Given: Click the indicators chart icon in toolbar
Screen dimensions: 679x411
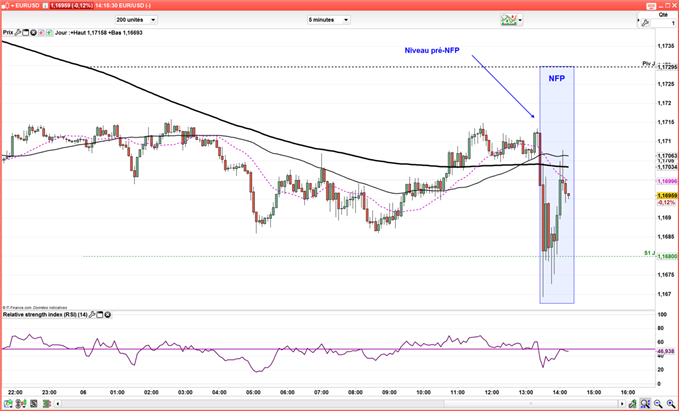Looking at the screenshot, I should click(509, 20).
